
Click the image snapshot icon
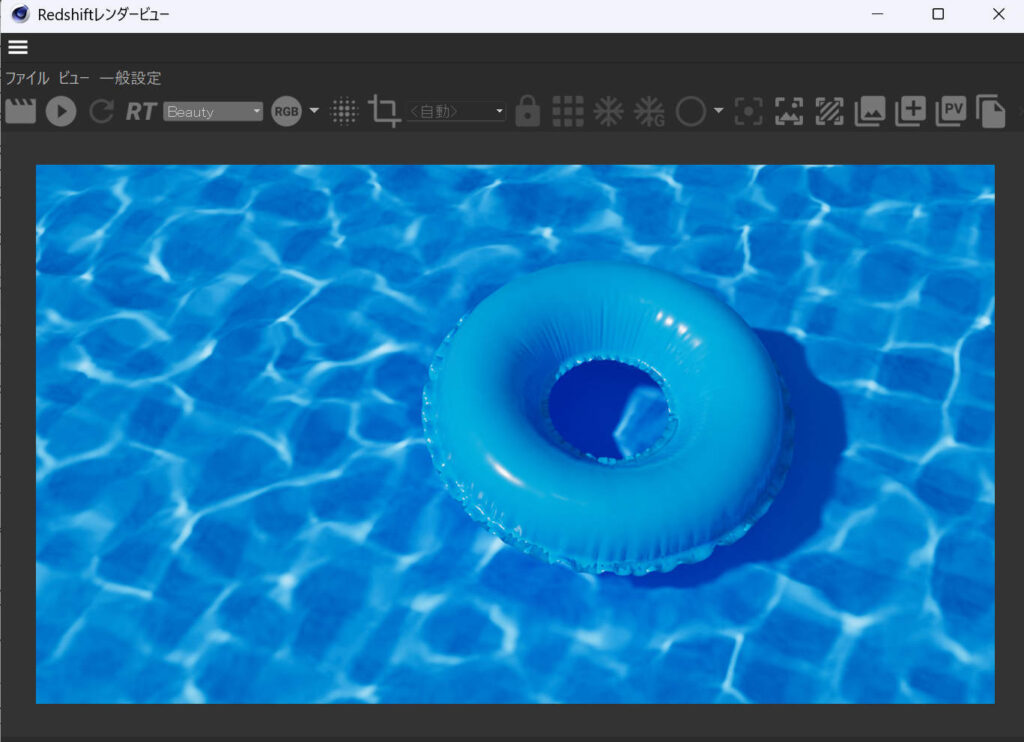[x=870, y=111]
